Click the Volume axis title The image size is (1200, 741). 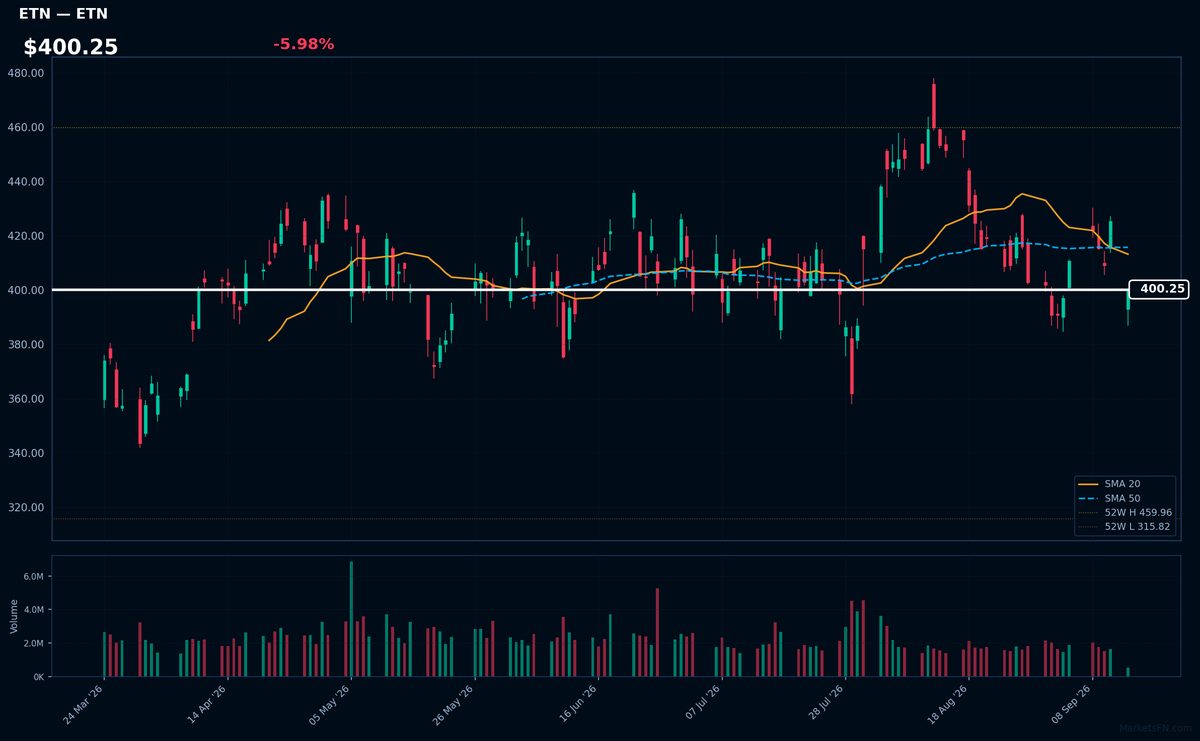click(x=13, y=616)
